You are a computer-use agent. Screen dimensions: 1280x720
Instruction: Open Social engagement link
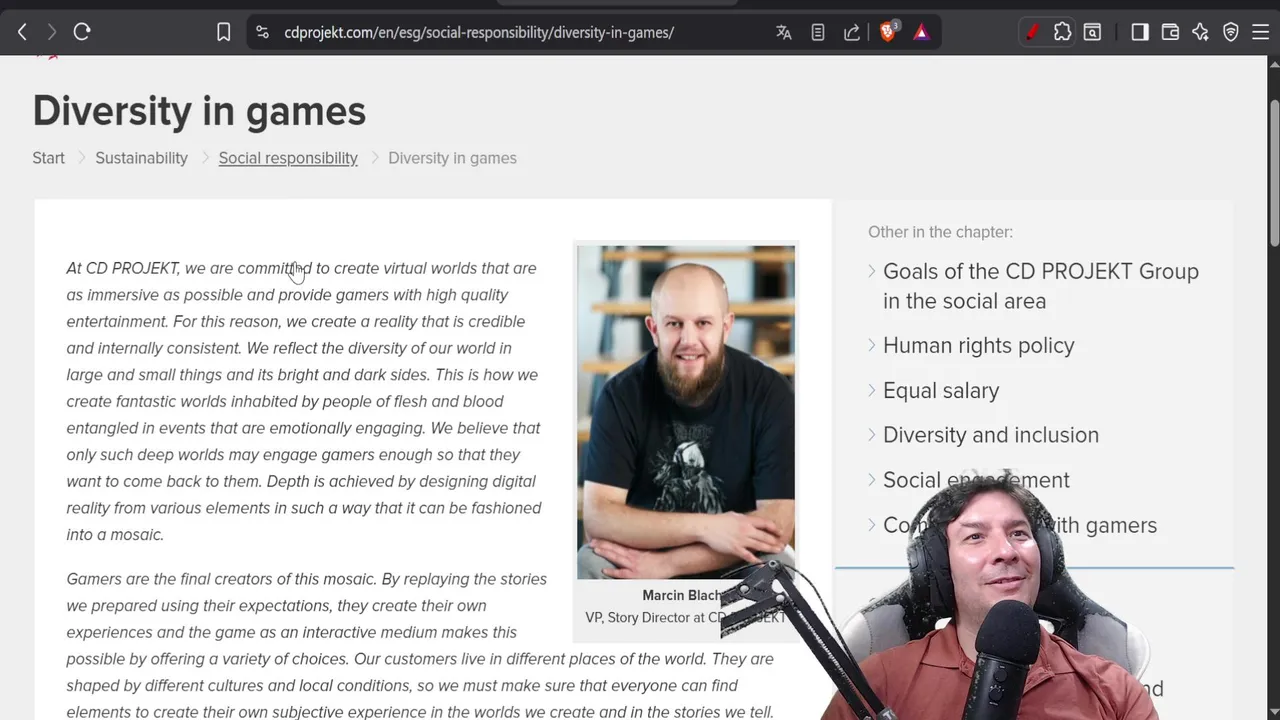pos(976,480)
